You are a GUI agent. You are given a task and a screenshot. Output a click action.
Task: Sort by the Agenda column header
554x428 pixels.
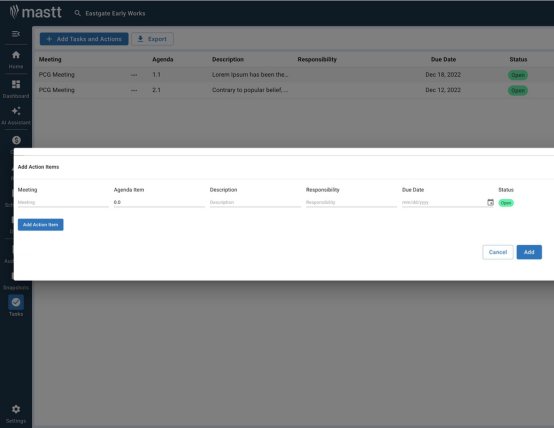pos(163,59)
